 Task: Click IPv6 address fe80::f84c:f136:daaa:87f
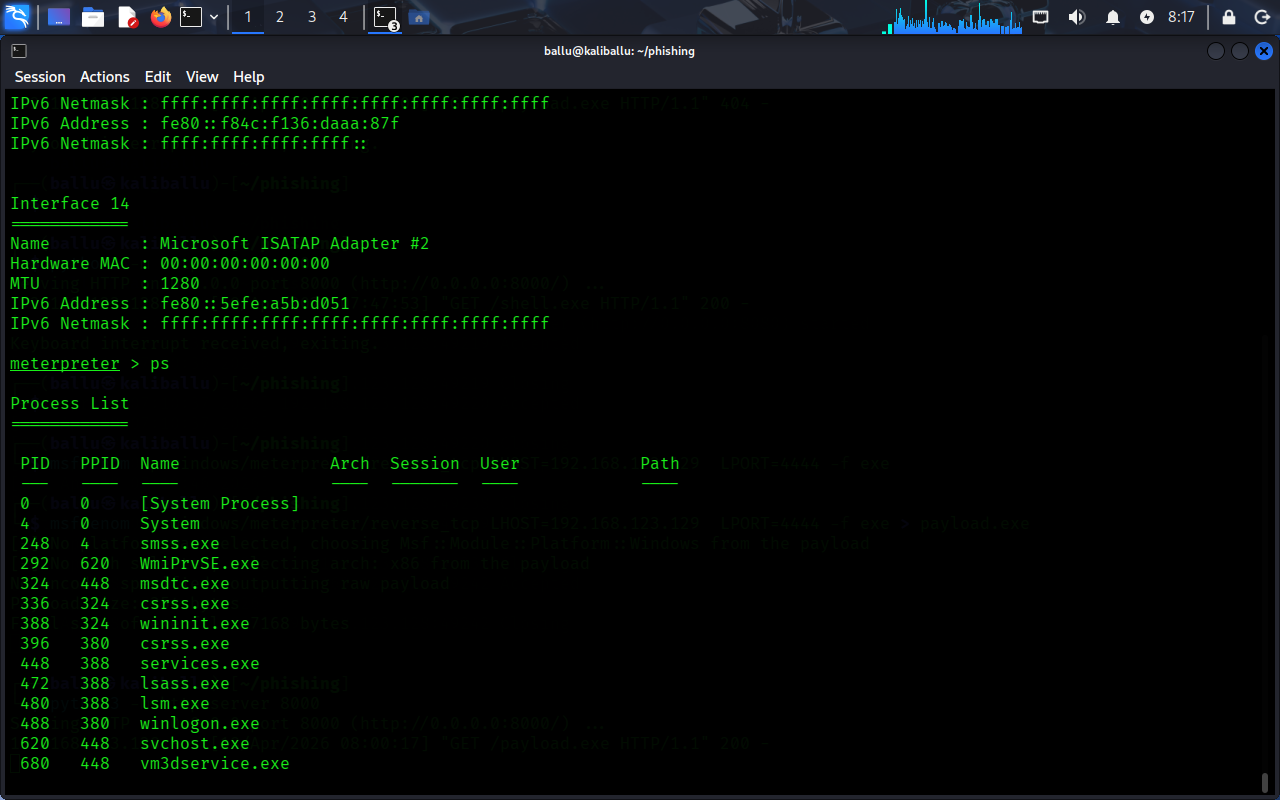[280, 123]
